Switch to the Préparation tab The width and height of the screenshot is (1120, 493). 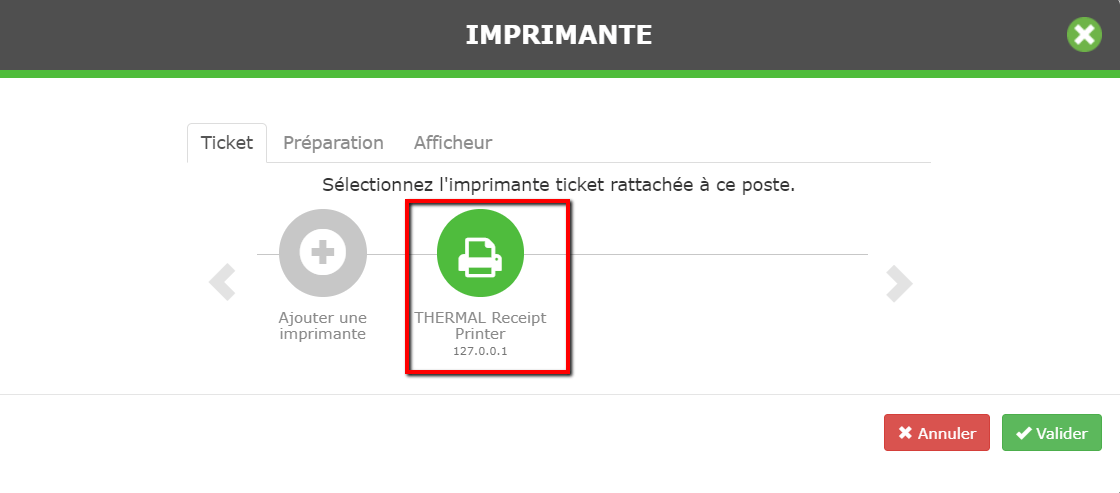pos(334,143)
